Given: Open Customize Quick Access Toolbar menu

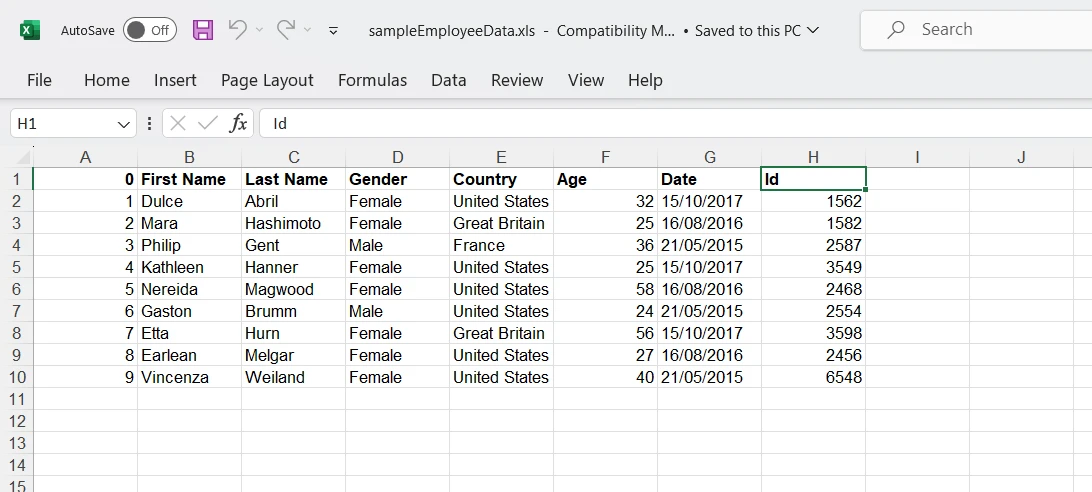Looking at the screenshot, I should (x=333, y=31).
